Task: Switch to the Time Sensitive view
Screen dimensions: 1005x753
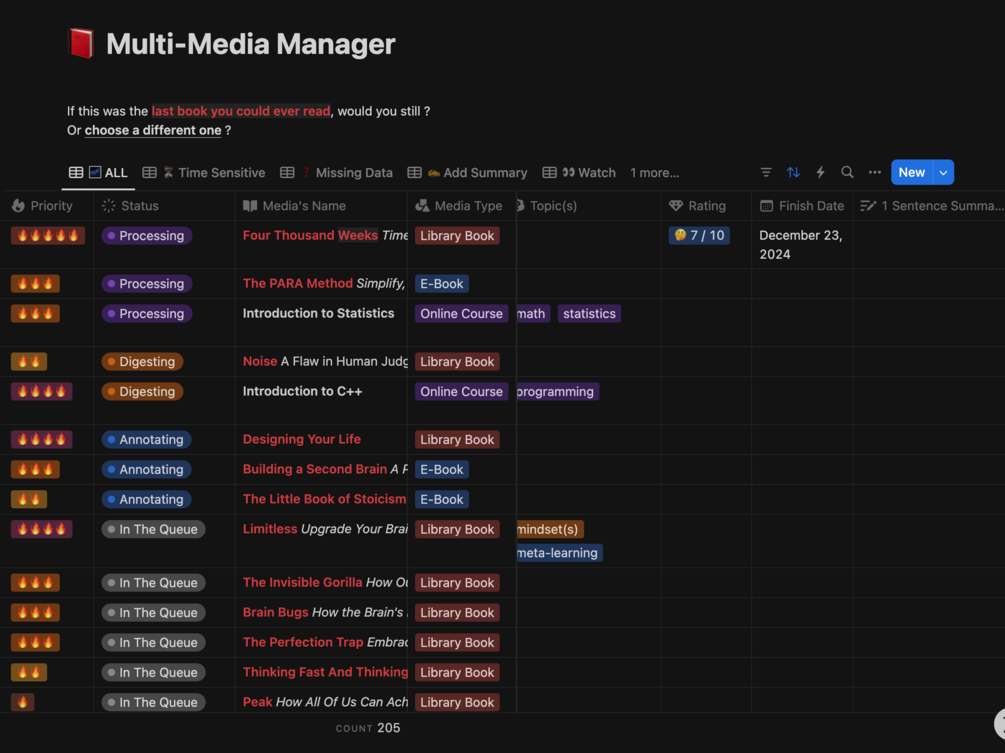Action: 204,172
